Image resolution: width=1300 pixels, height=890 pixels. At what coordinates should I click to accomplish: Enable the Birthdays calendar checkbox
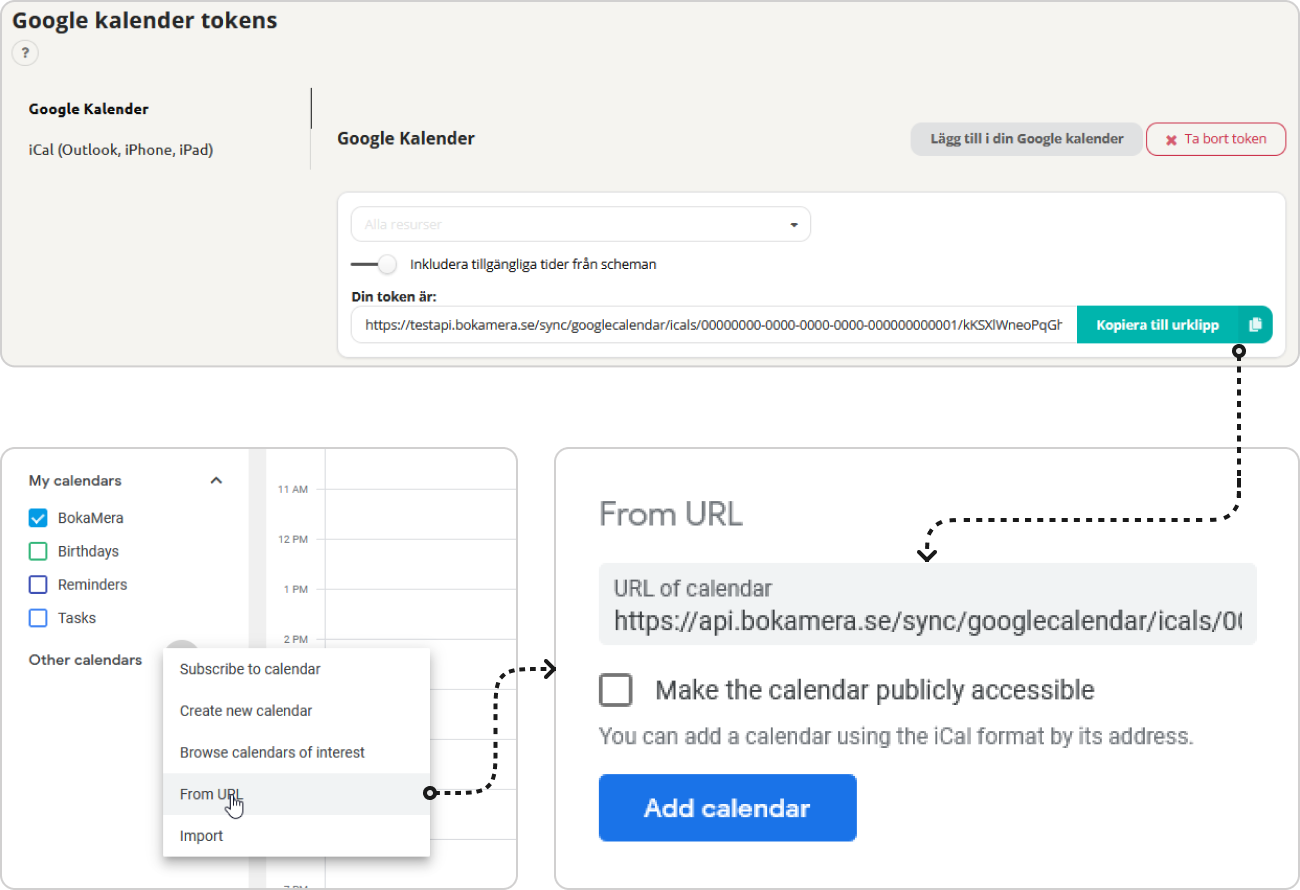(38, 551)
